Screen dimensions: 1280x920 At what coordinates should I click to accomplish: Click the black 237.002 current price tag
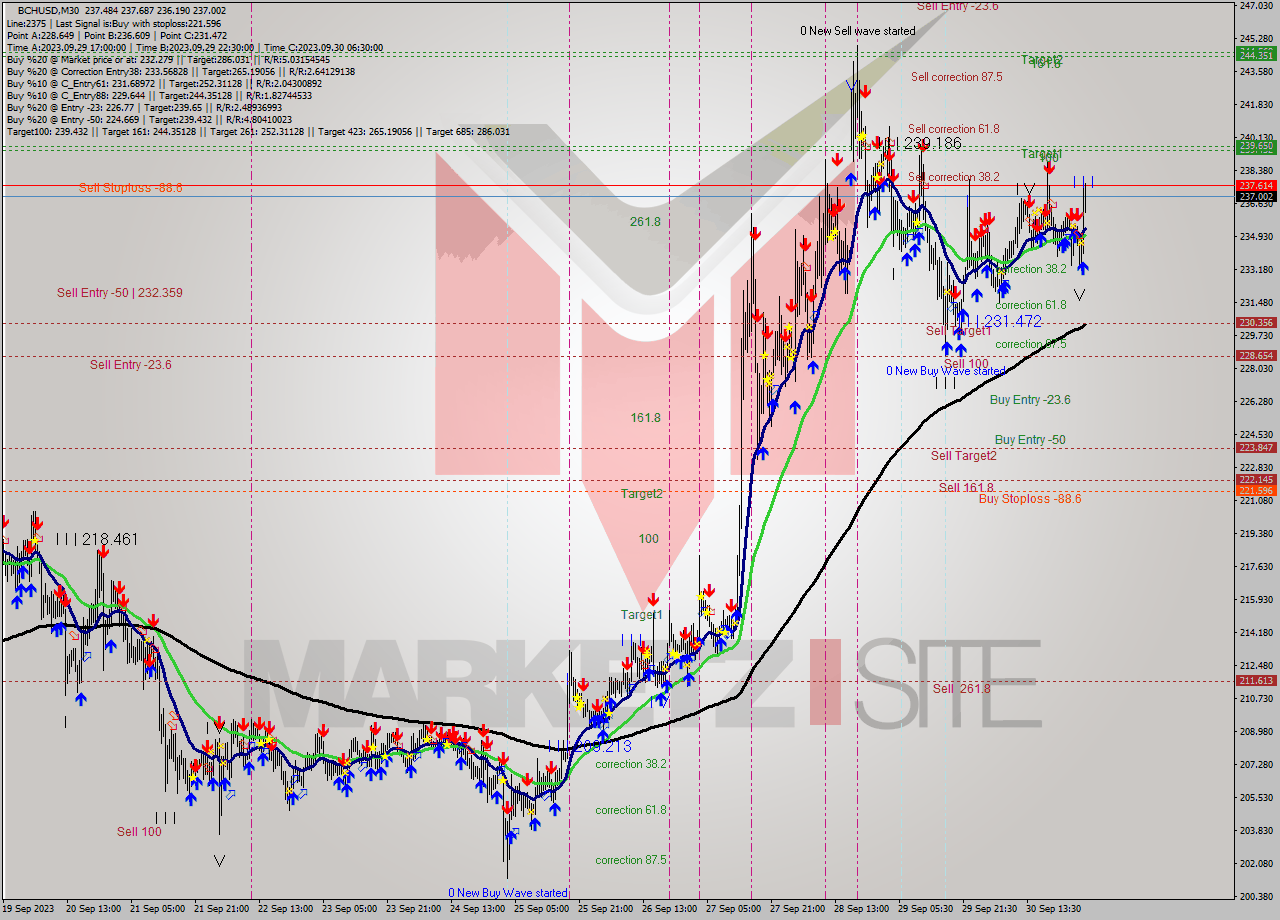pyautogui.click(x=1257, y=197)
